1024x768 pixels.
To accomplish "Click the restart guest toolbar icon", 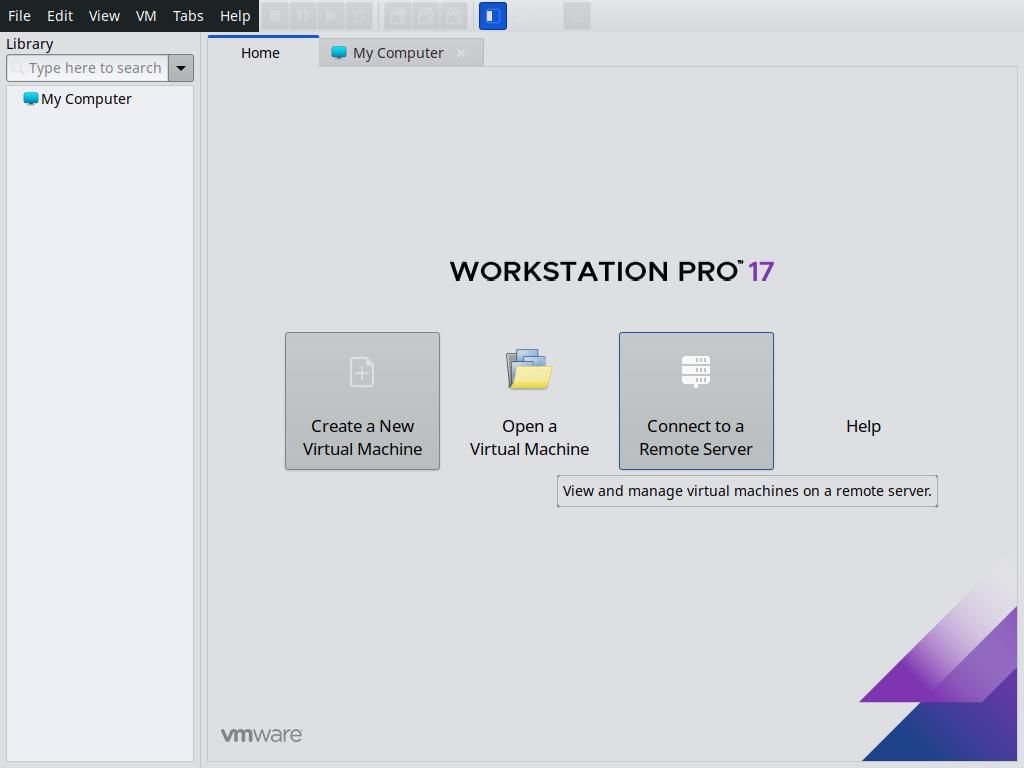I will [359, 16].
